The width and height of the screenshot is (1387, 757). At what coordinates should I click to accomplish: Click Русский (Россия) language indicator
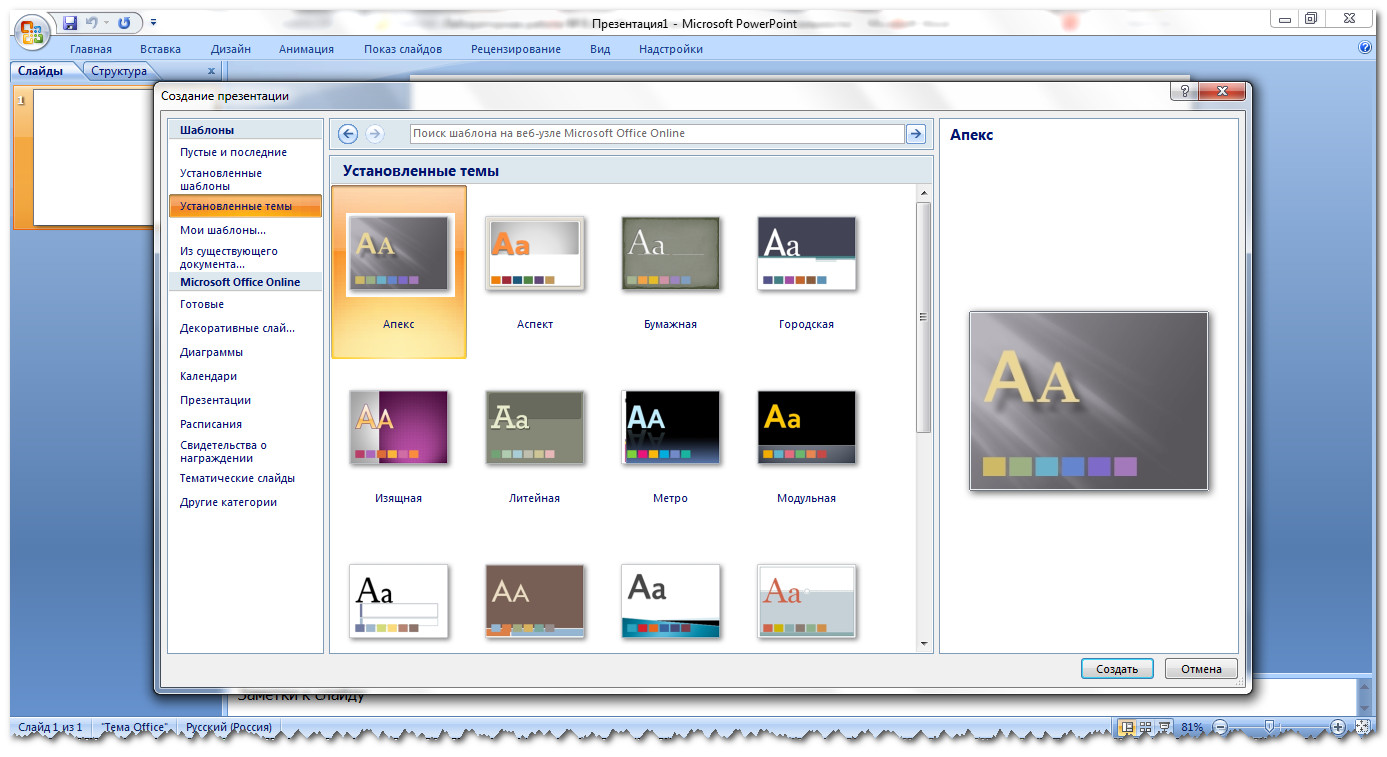(x=228, y=727)
